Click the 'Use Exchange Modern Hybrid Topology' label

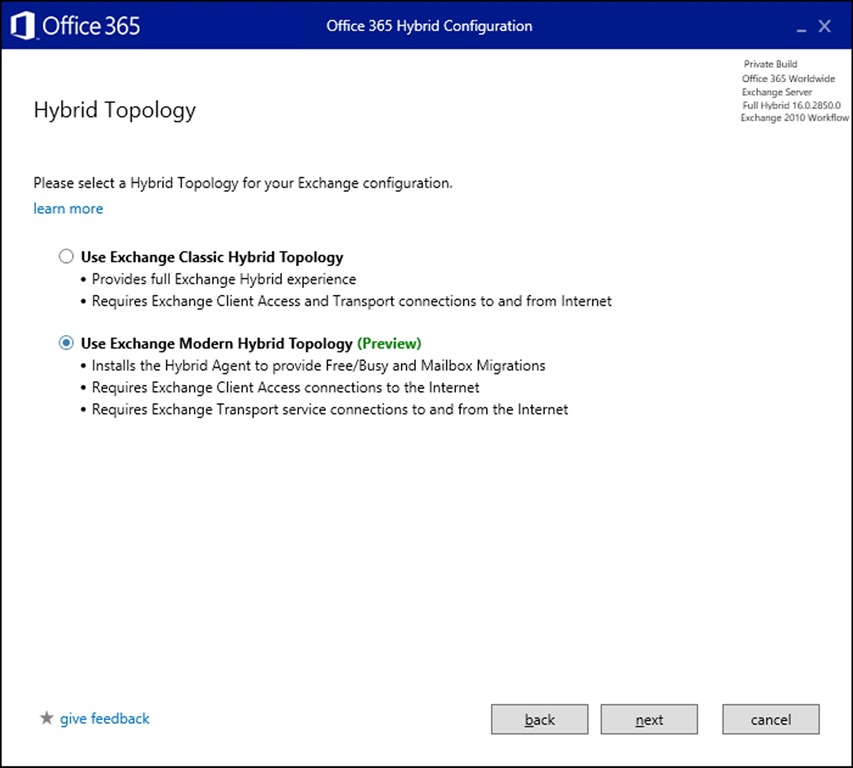coord(217,344)
